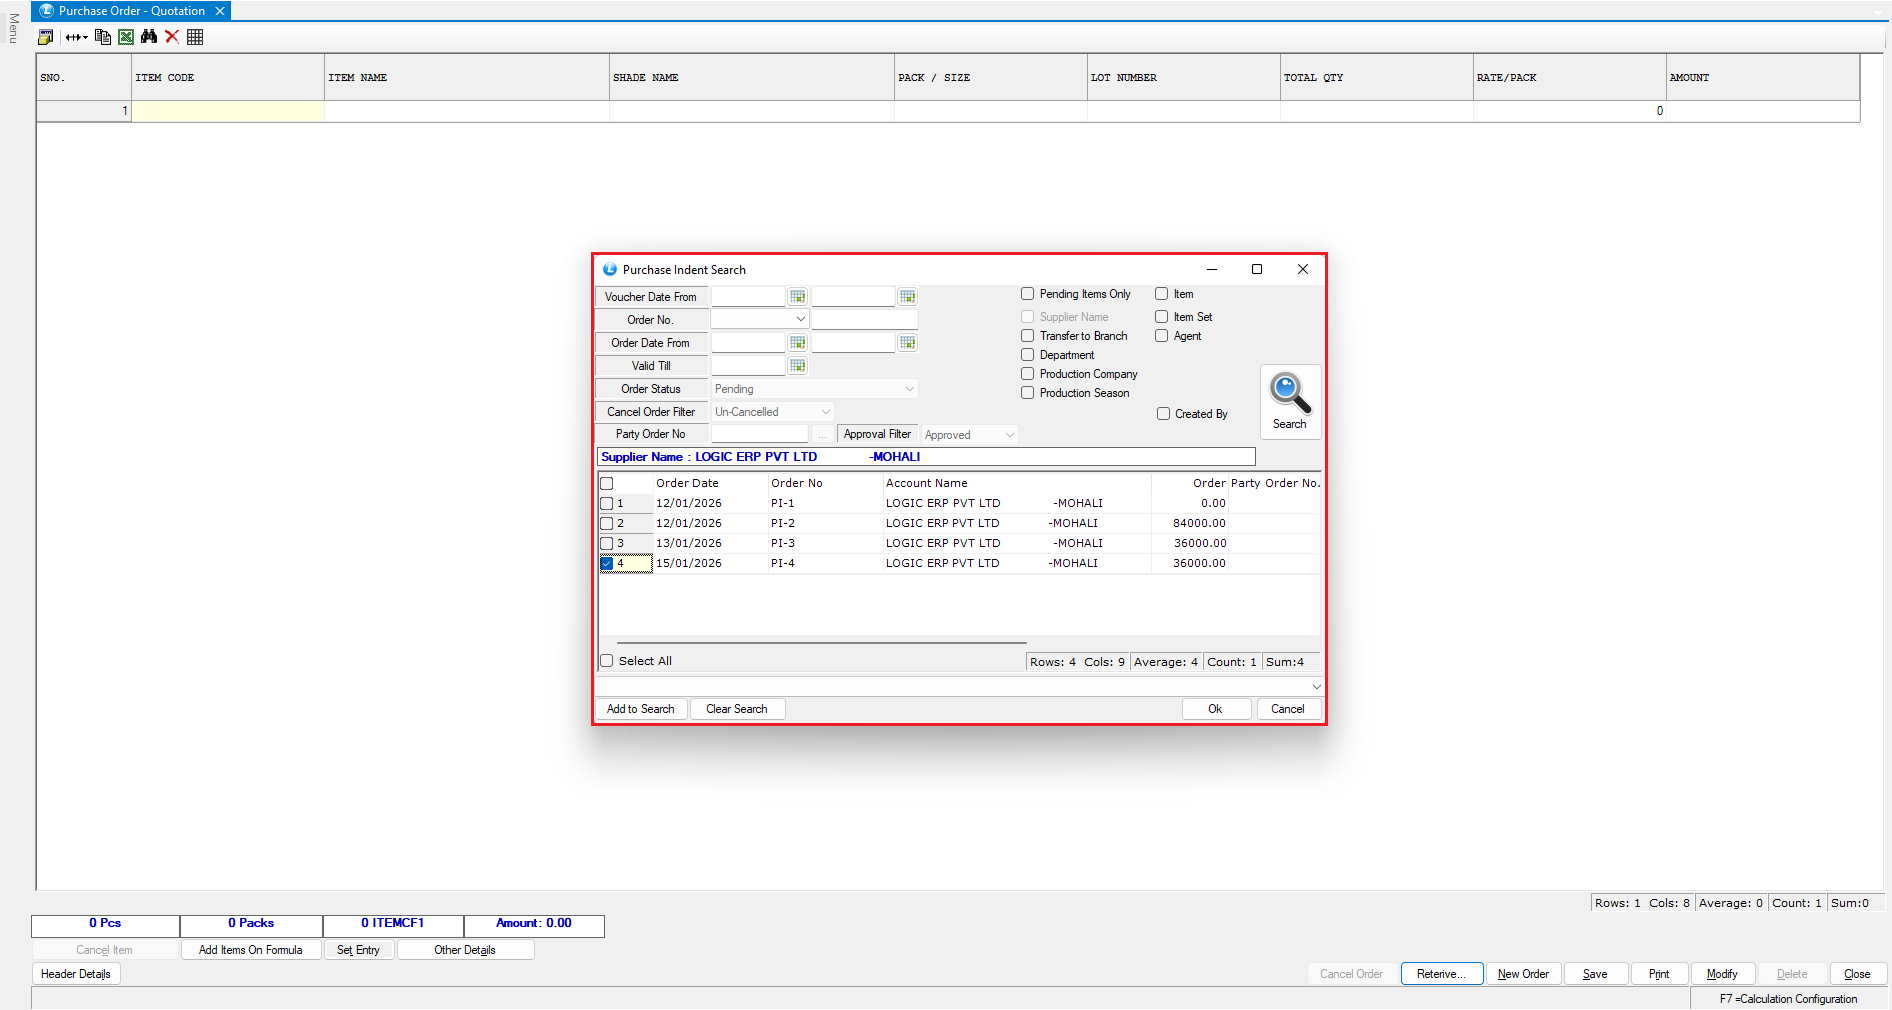The height and width of the screenshot is (1010, 1892).
Task: Open first Voucher Date From calendar picker
Action: coord(797,297)
